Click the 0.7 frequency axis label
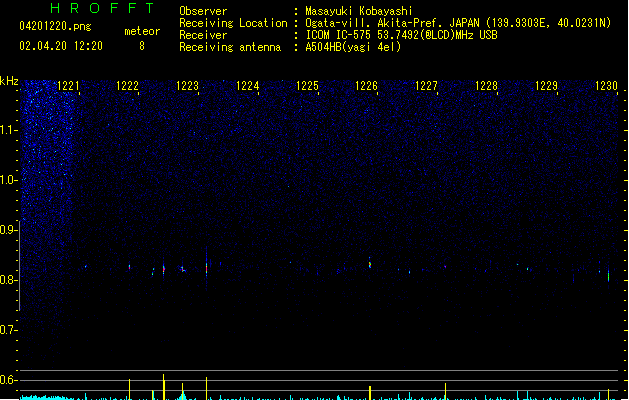The height and width of the screenshot is (400, 629). tap(8, 330)
